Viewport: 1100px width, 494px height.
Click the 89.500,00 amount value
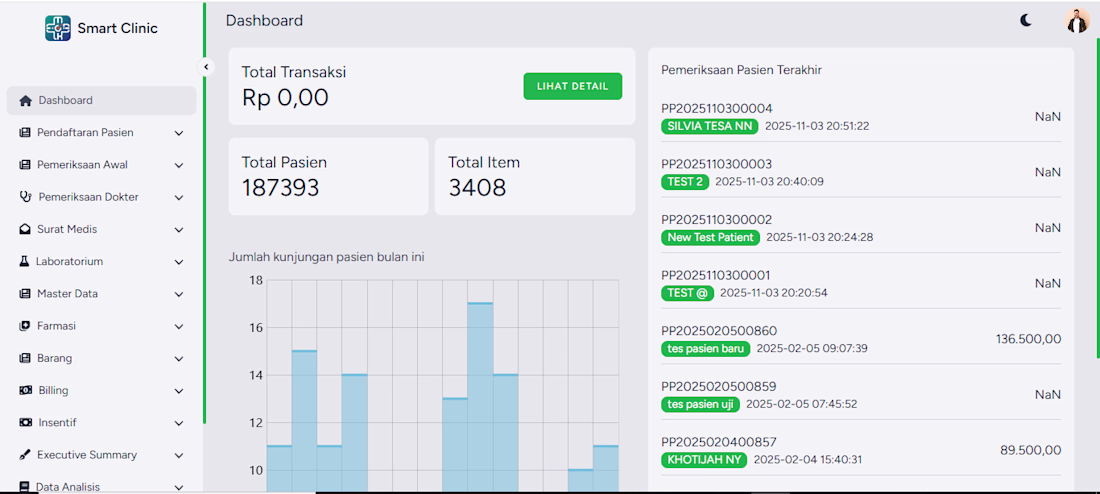tap(1031, 450)
